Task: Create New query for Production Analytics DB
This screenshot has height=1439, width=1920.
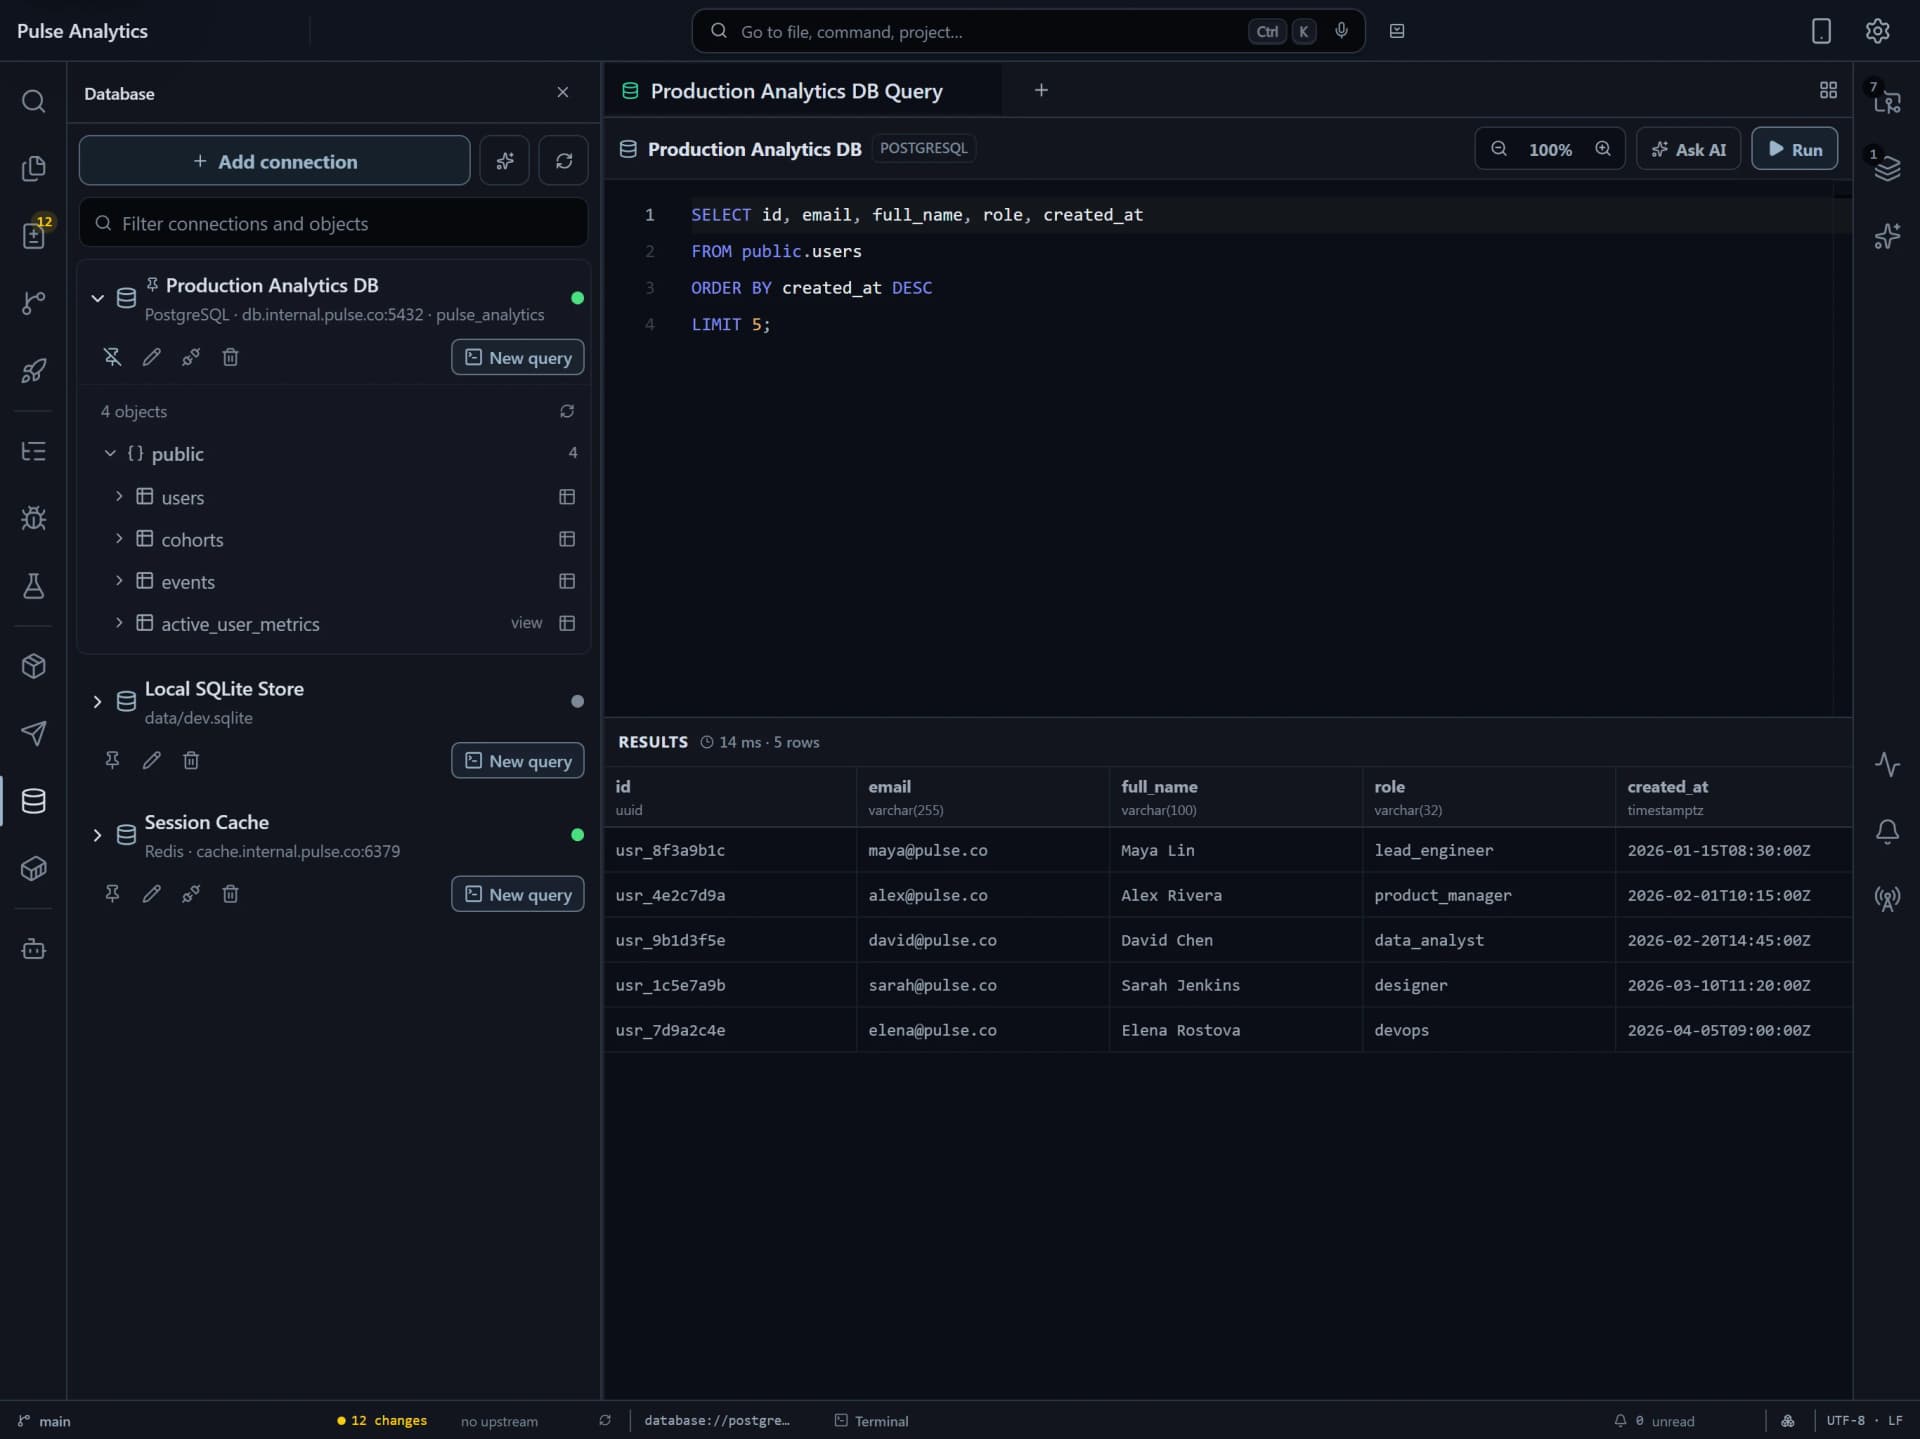Action: pyautogui.click(x=518, y=357)
